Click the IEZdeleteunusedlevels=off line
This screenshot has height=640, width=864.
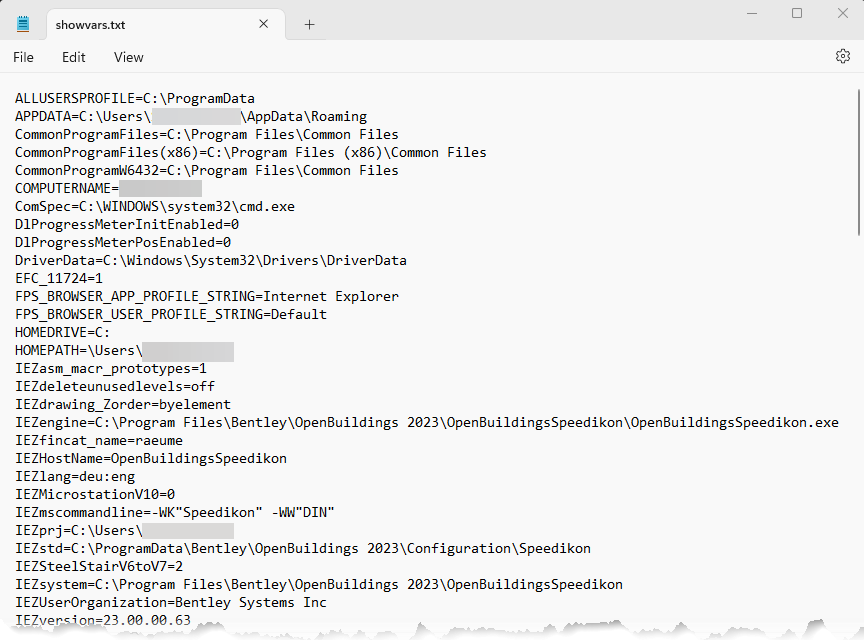coord(115,386)
